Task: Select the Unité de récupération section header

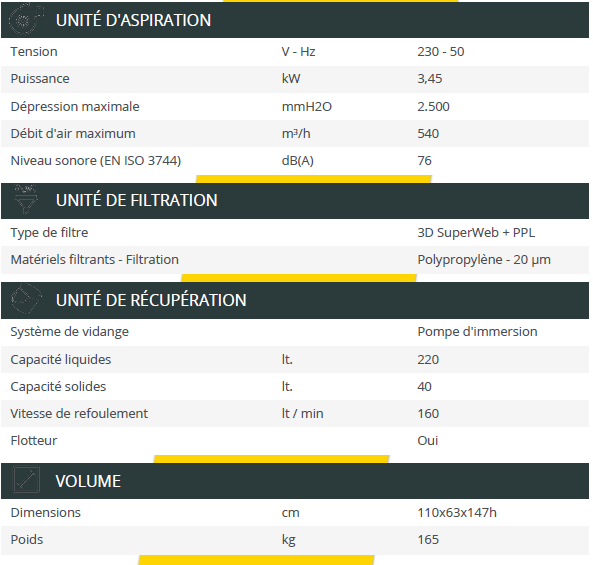Action: coord(295,300)
